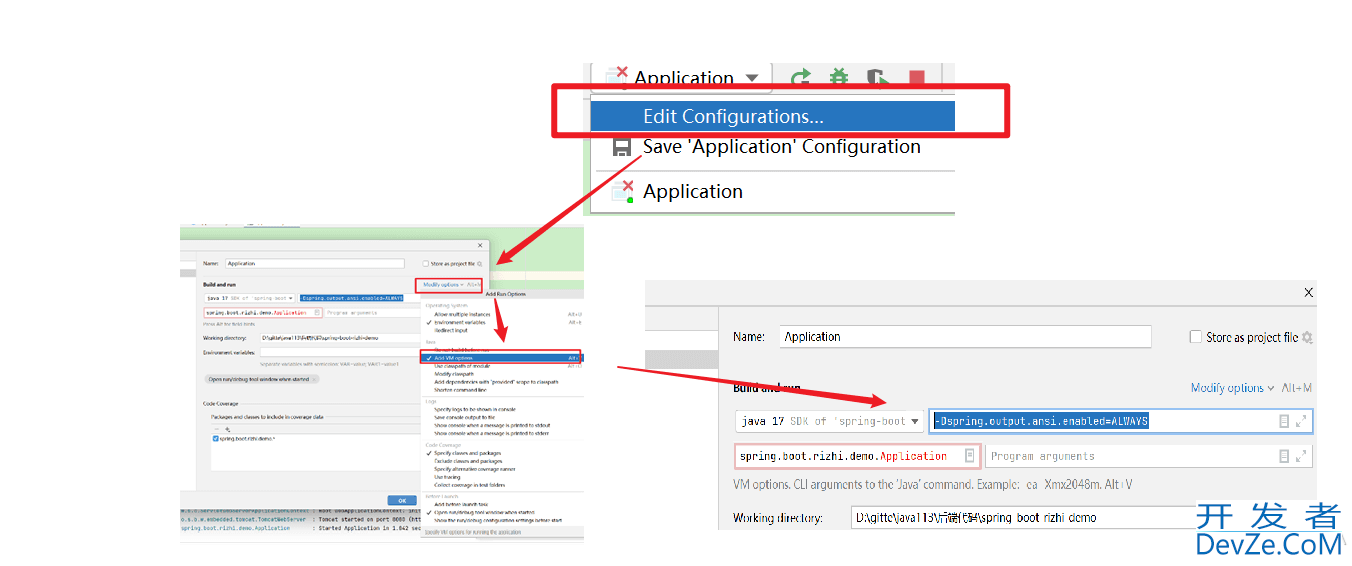This screenshot has height=566, width=1352.
Task: Click the red Stop square icon
Action: (916, 78)
